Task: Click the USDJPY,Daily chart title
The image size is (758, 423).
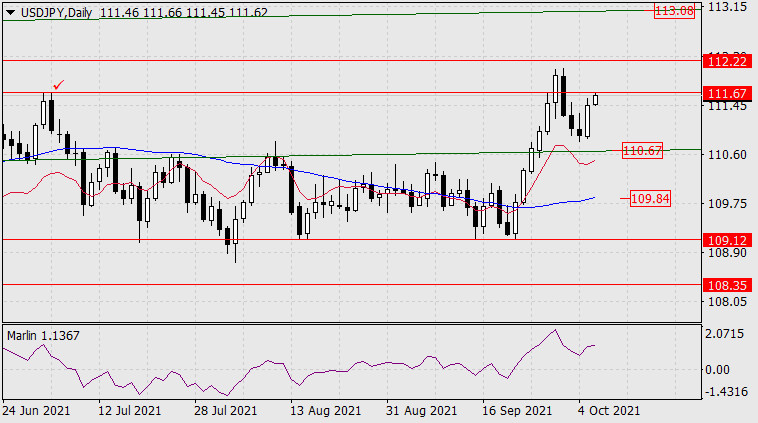Action: tap(57, 13)
